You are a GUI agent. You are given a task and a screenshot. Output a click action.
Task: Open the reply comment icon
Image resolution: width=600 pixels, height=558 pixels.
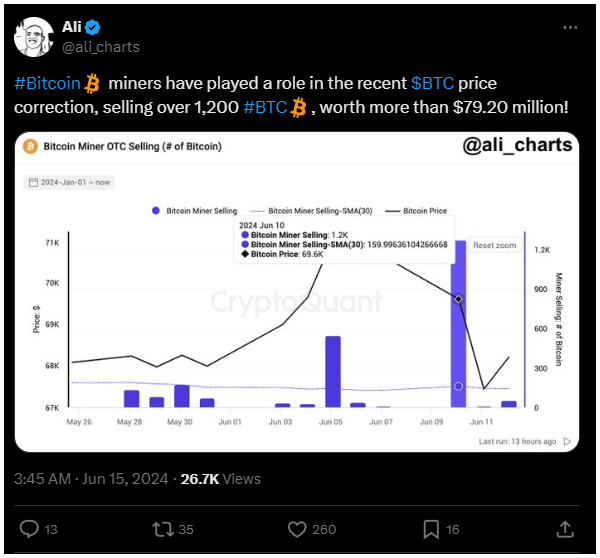(29, 529)
